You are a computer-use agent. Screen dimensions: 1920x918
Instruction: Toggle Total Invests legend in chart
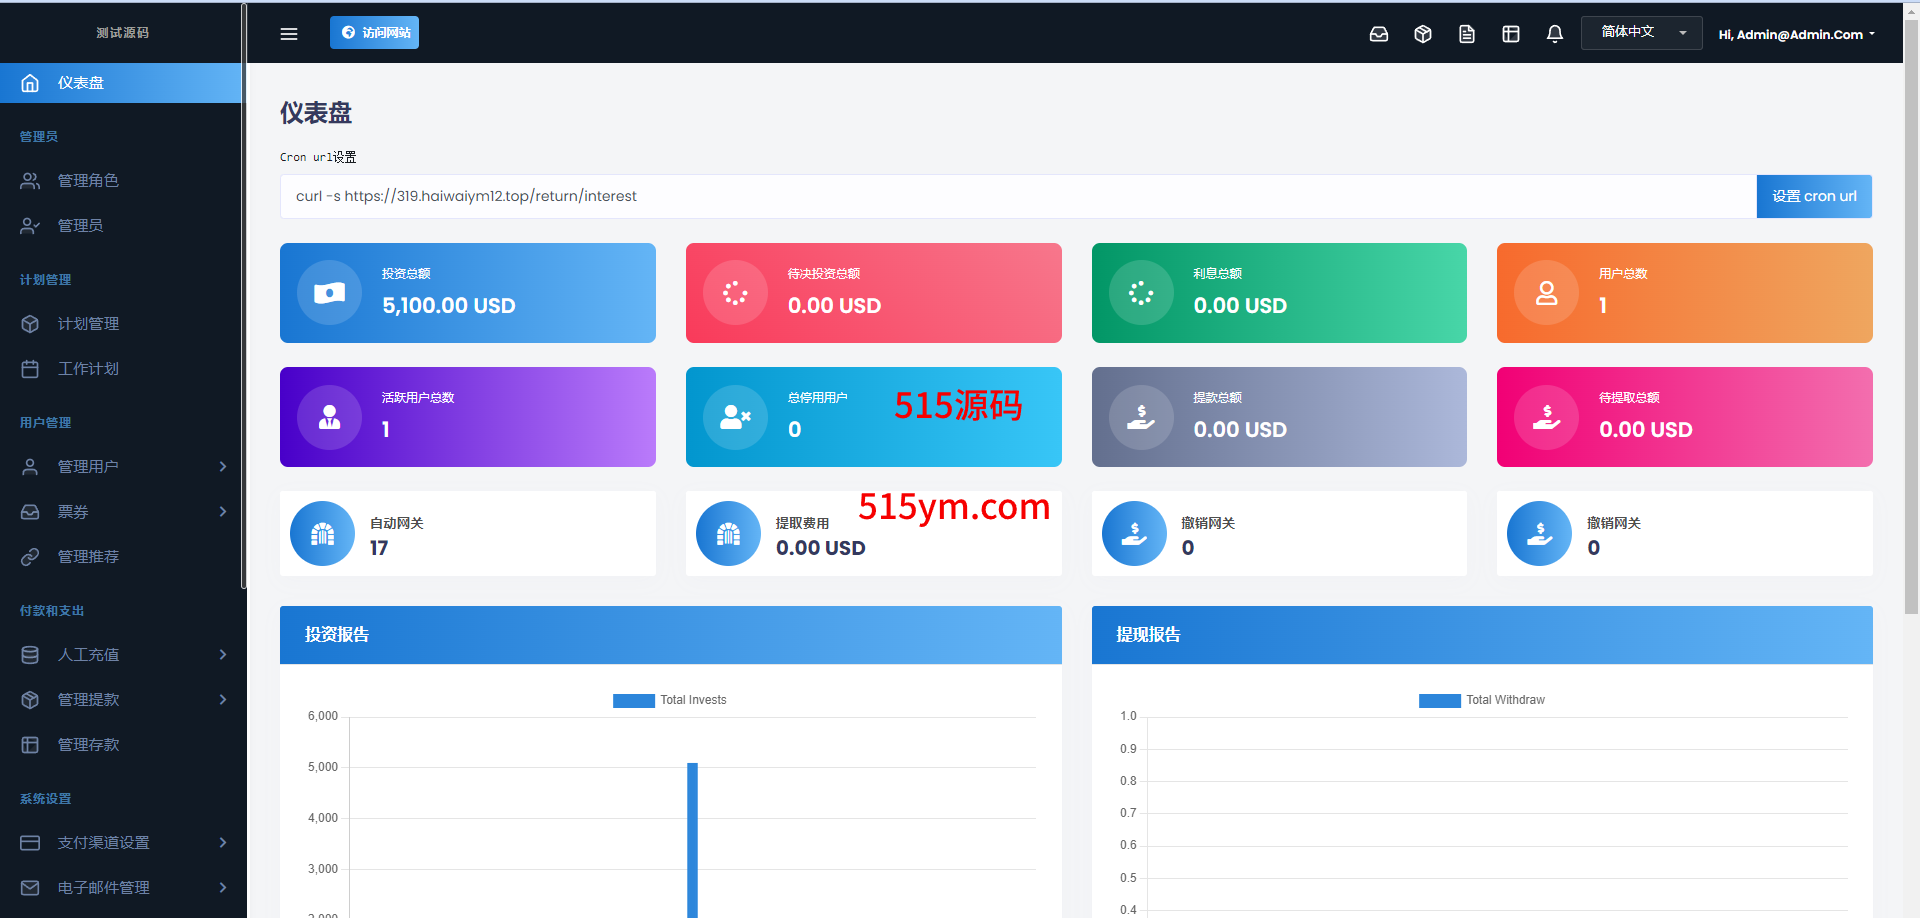point(670,700)
